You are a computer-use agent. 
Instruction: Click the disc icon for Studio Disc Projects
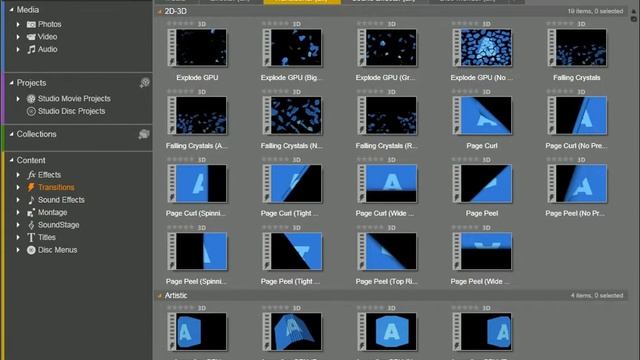31,111
